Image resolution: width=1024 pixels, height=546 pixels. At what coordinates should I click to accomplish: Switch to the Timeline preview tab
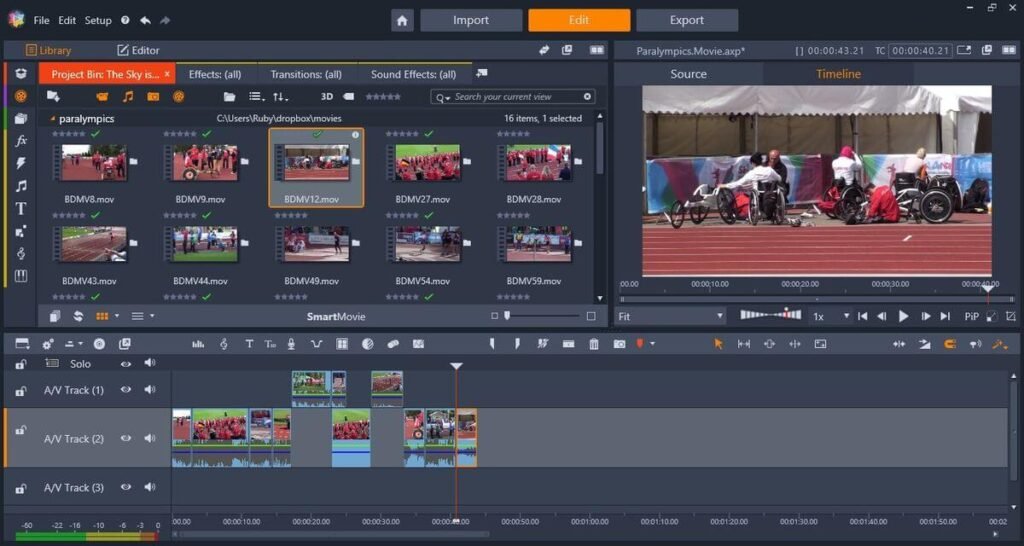pos(838,74)
